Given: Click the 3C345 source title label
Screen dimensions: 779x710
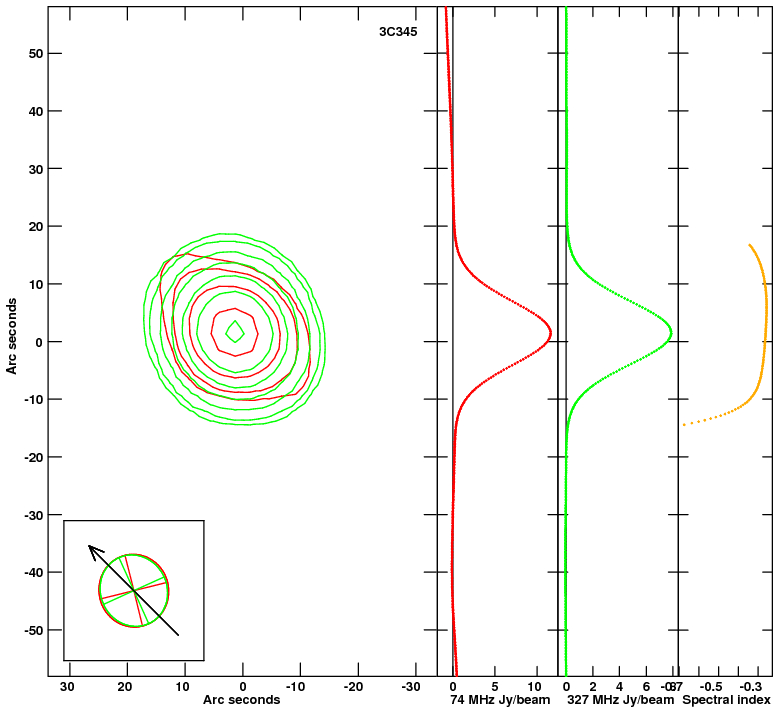Looking at the screenshot, I should tap(398, 32).
